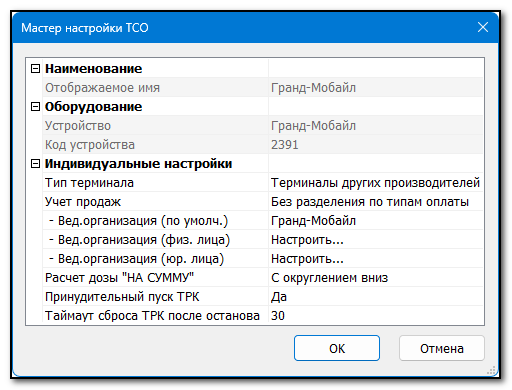The image size is (512, 390).
Task: Open the Учет продаж value field
Action: click(376, 202)
